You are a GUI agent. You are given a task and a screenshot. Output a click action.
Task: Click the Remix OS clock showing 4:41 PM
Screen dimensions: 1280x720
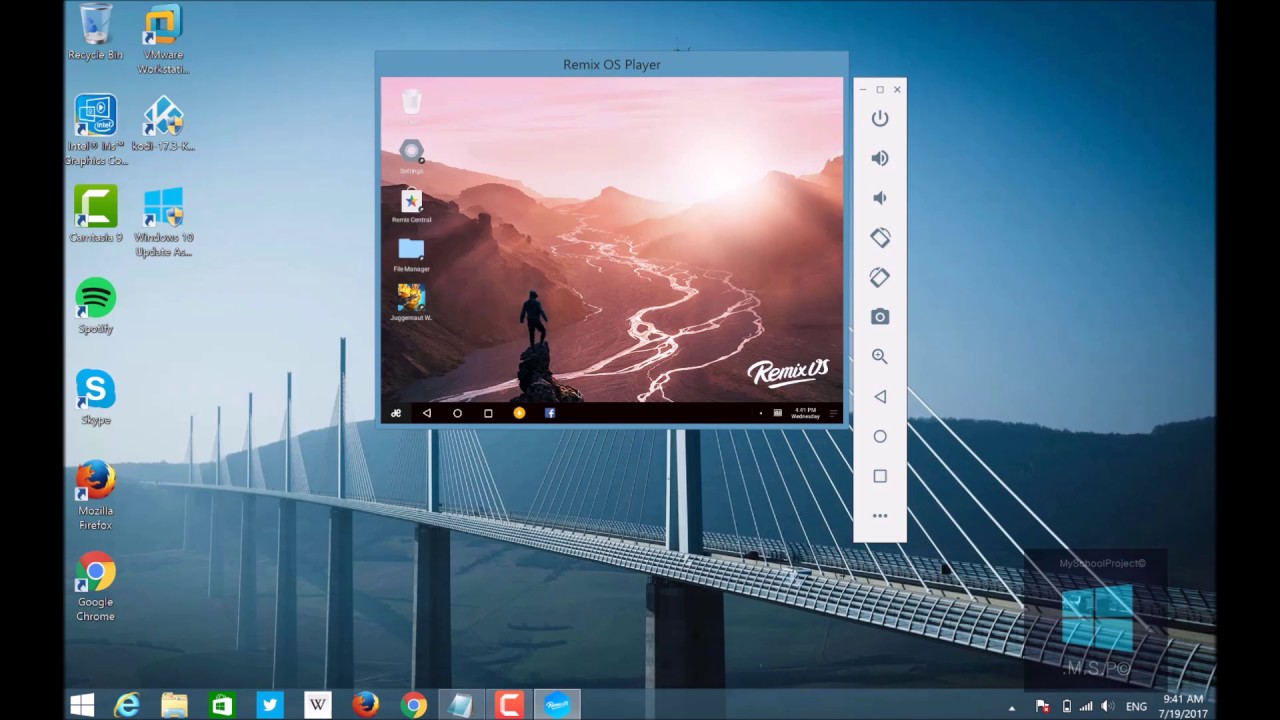click(805, 413)
